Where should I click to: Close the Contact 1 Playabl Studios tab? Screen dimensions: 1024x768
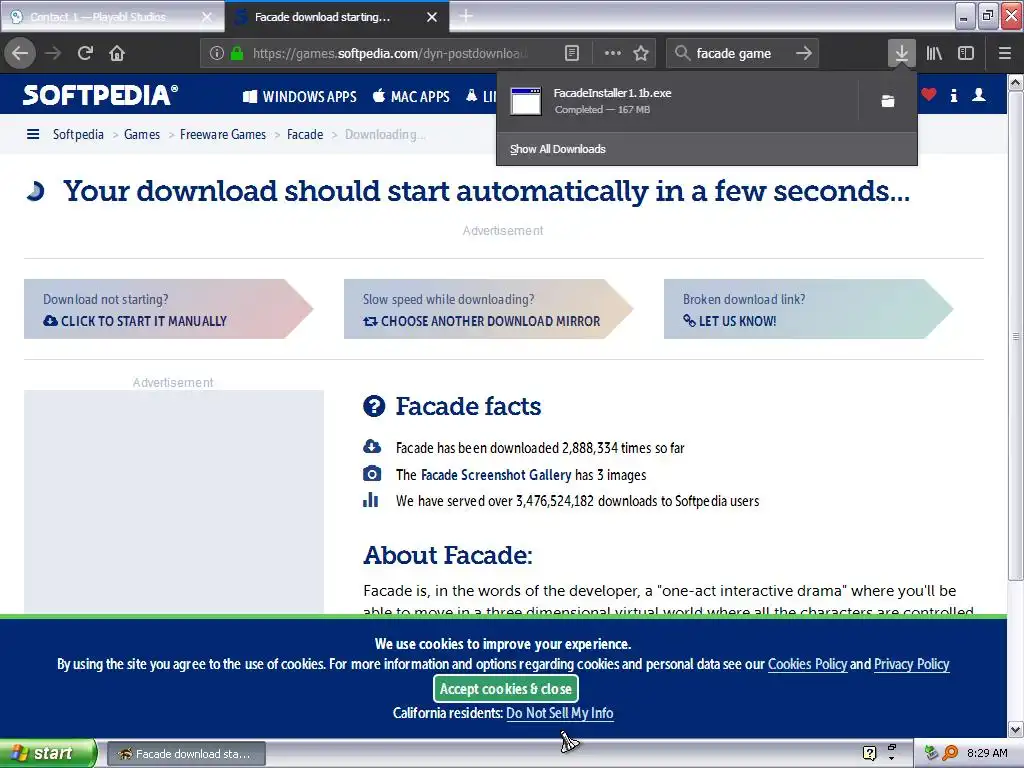point(206,18)
